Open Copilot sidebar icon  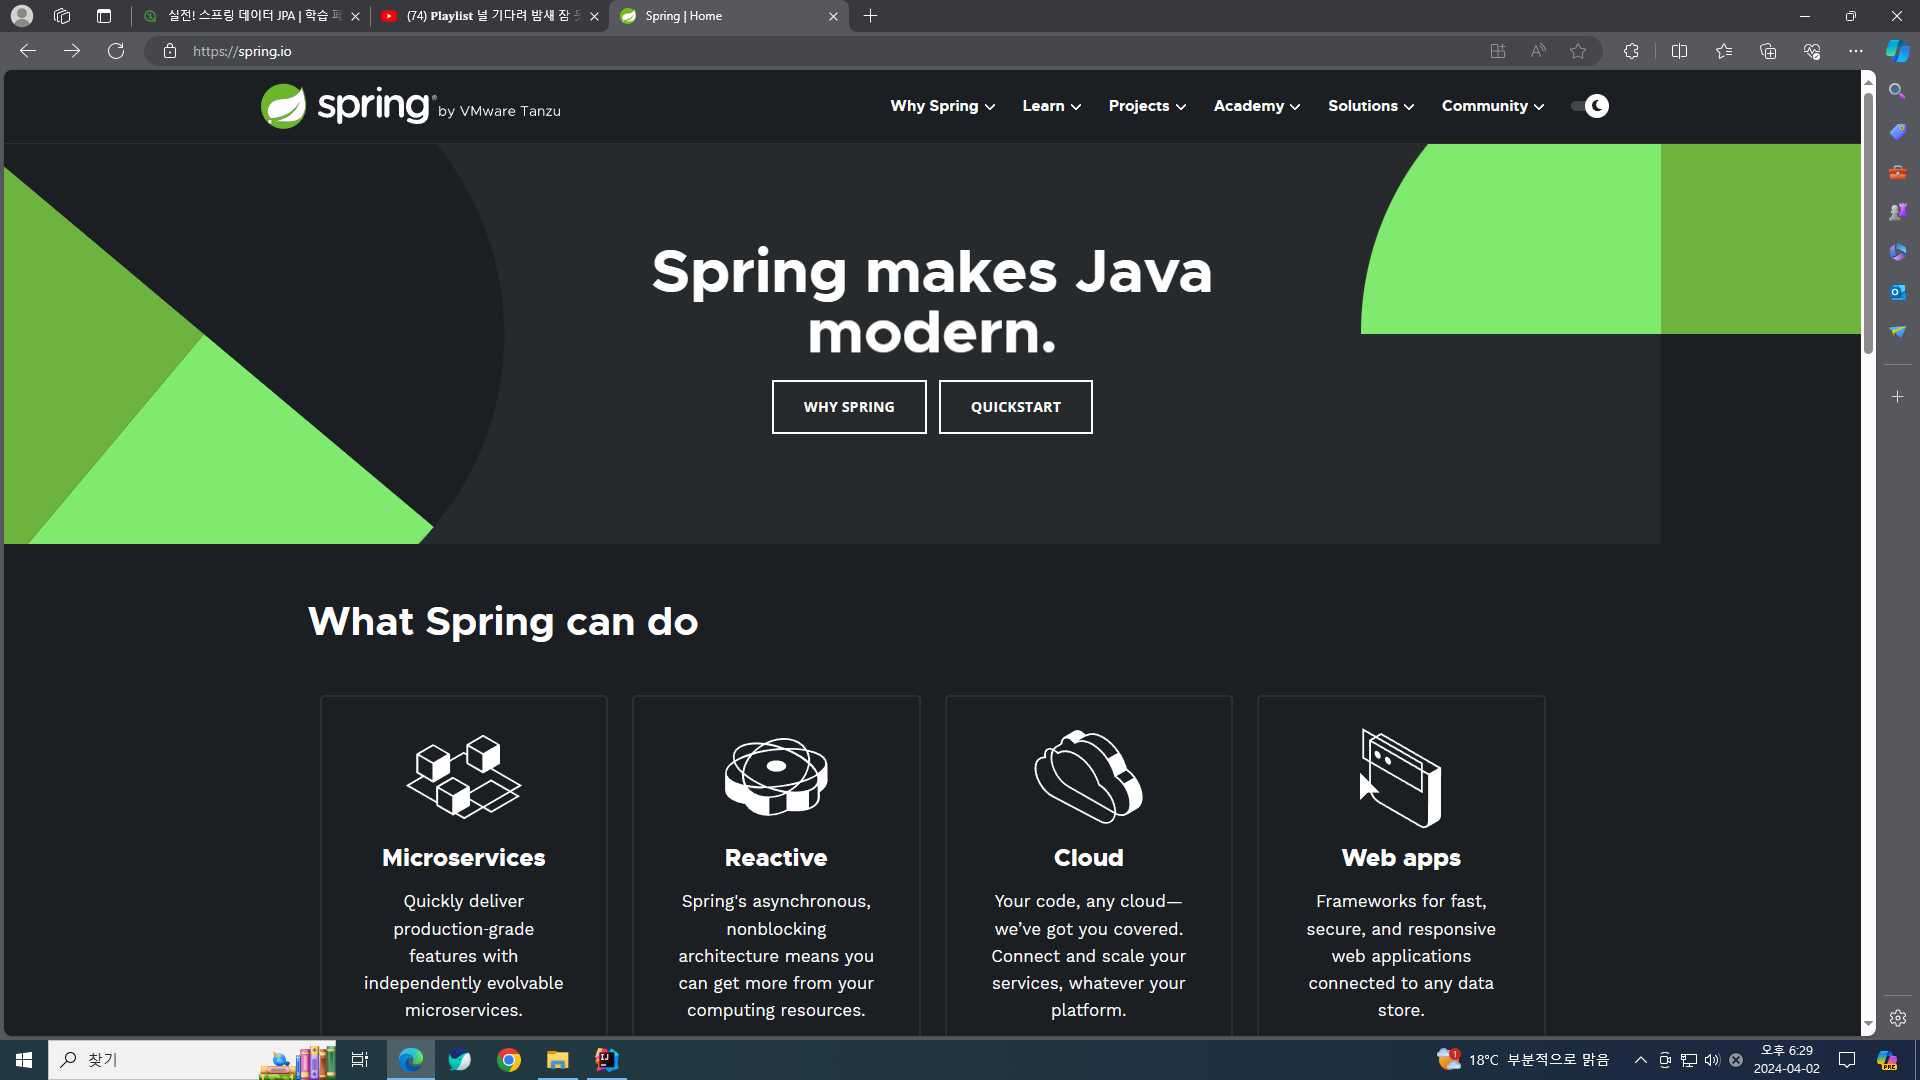coord(1897,51)
